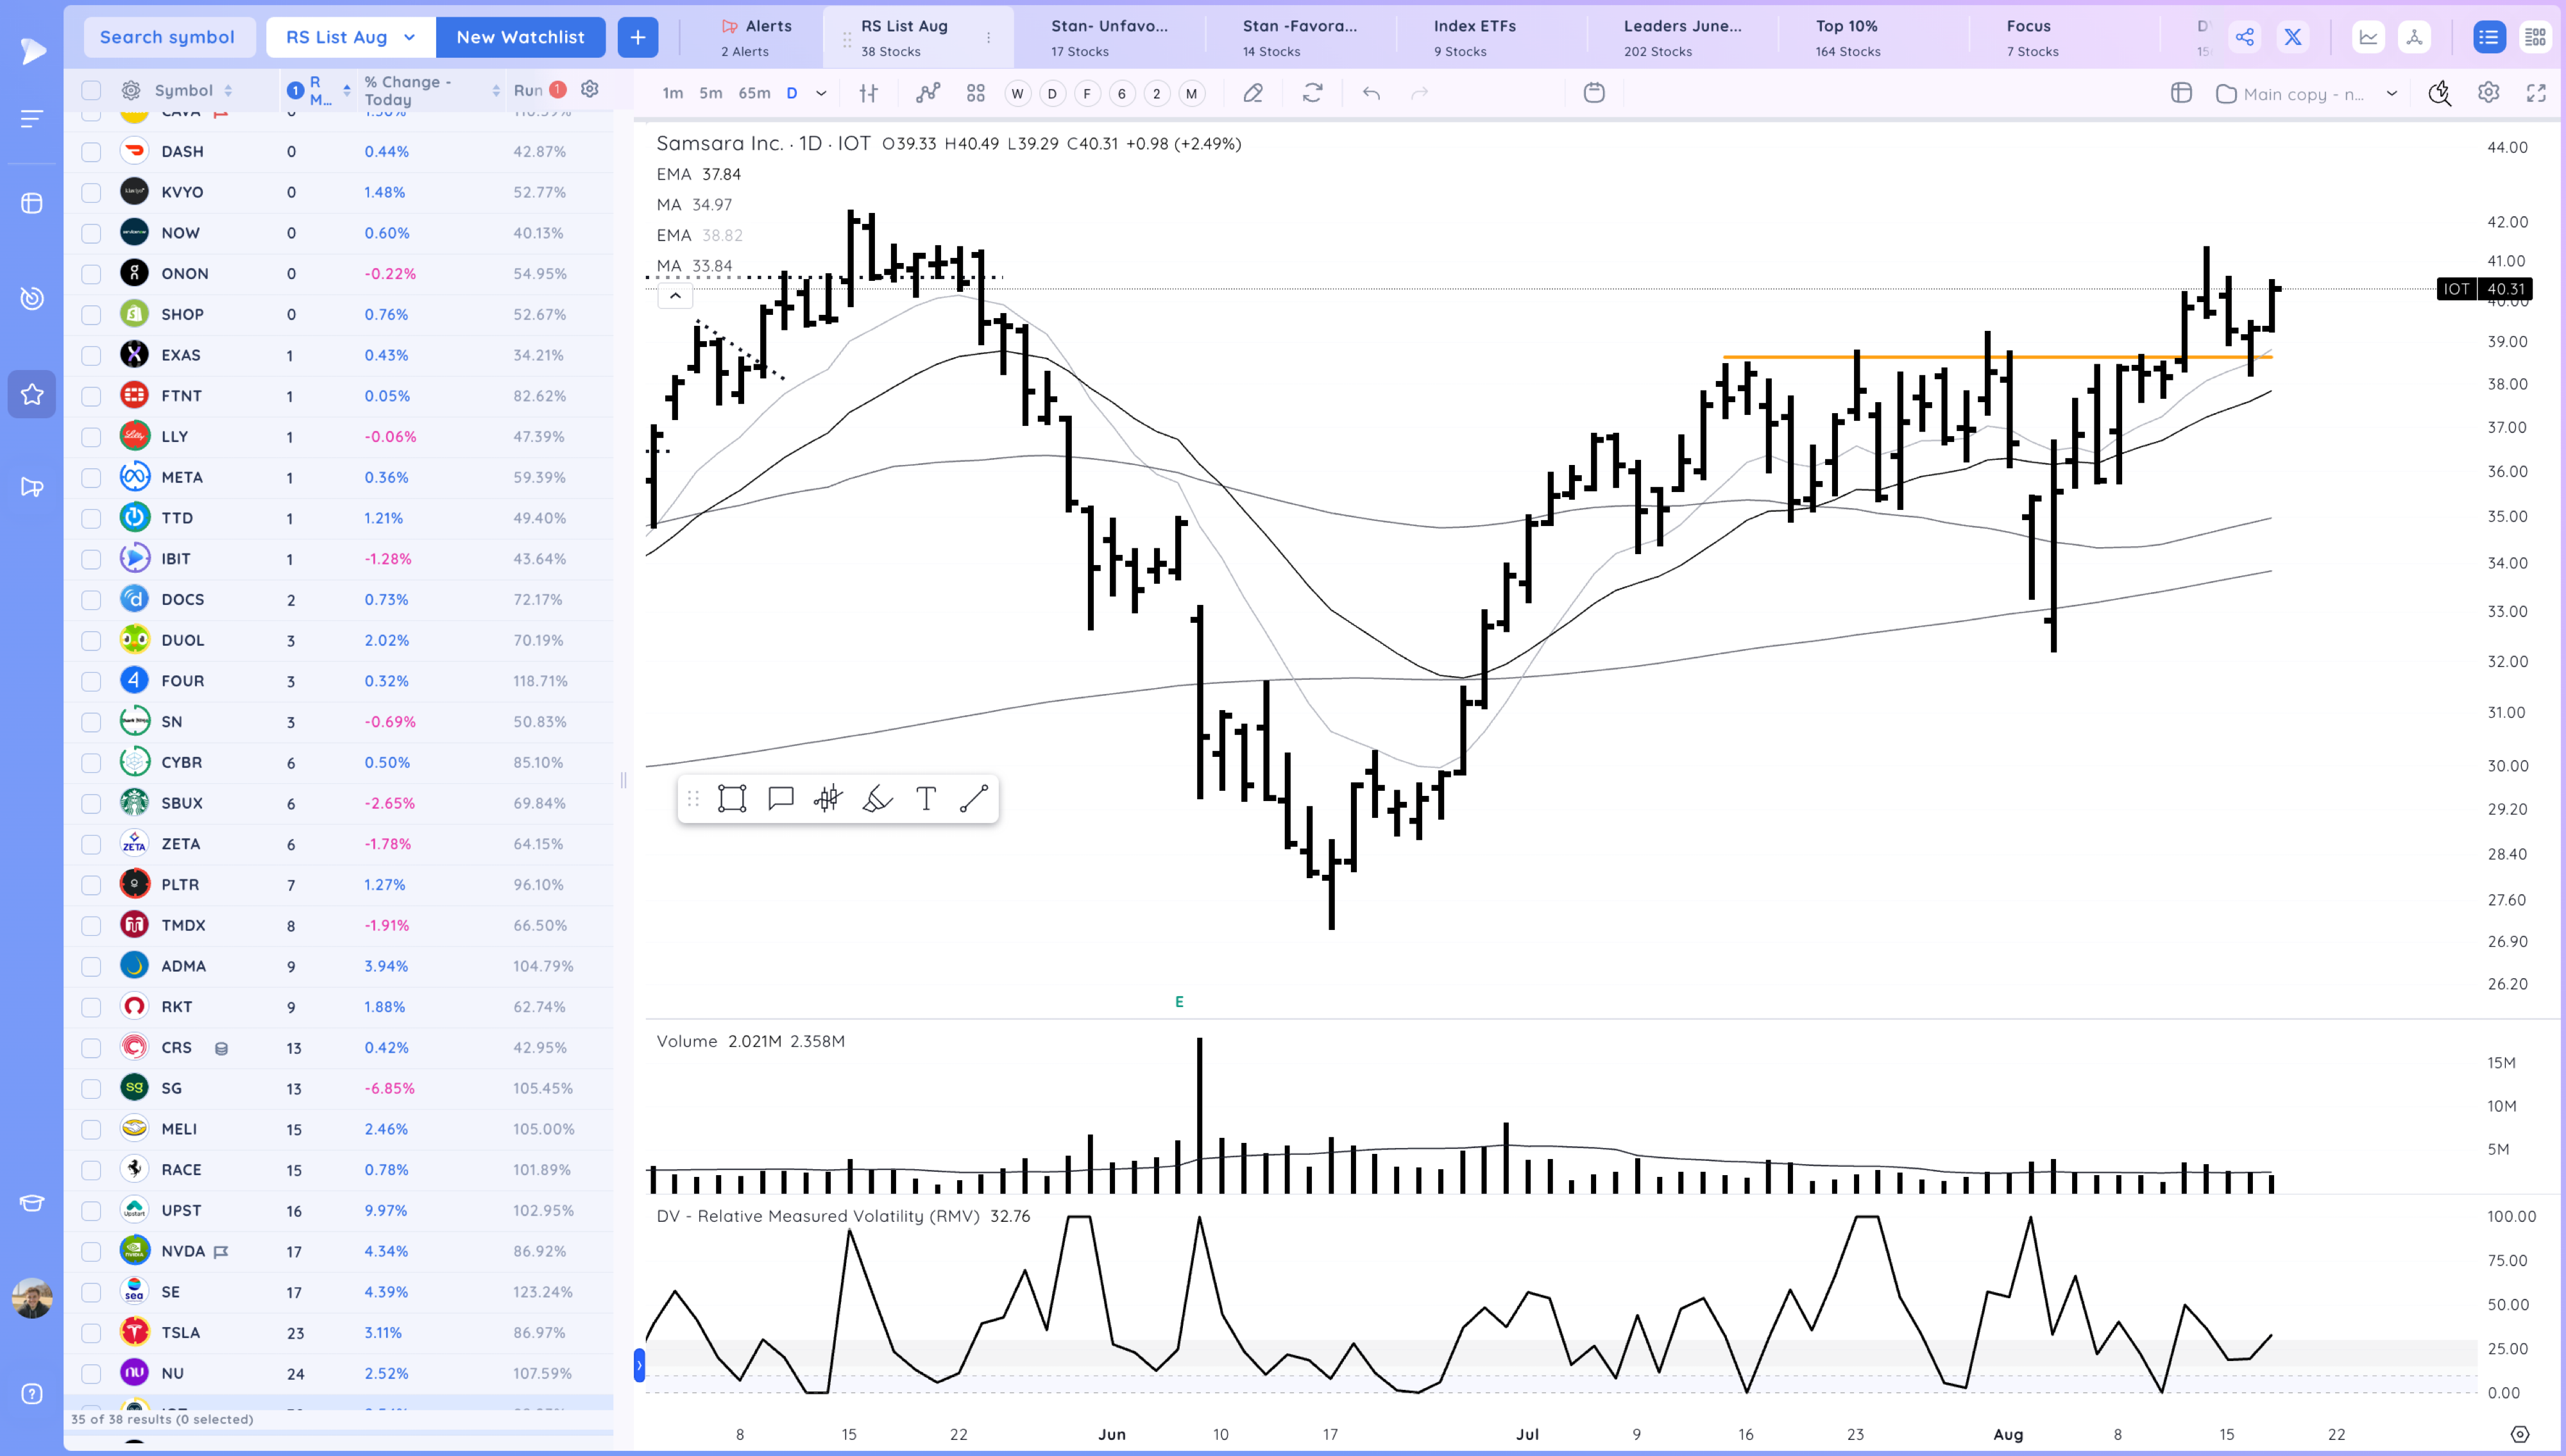Open the rectangle drawing tool

coord(733,798)
